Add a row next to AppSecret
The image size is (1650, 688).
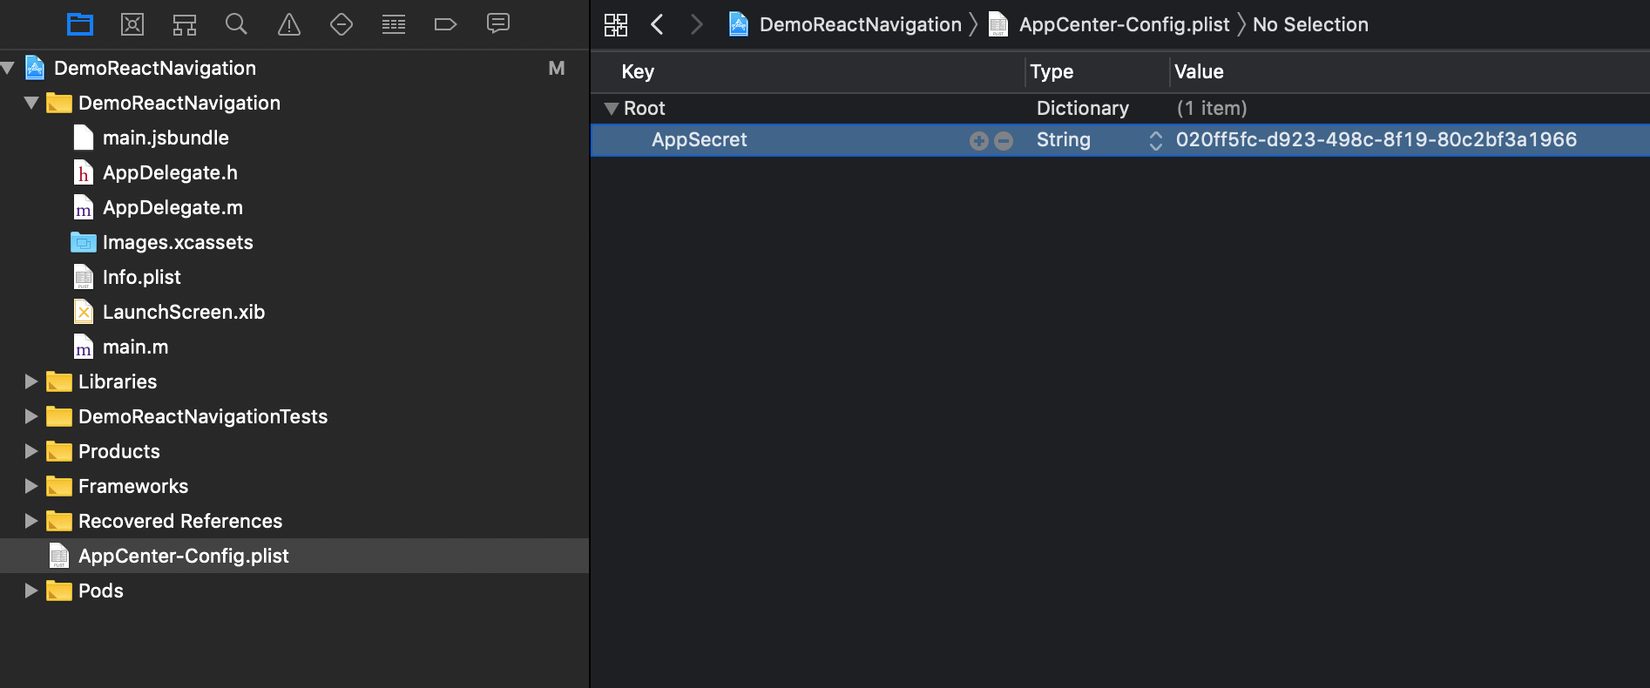pyautogui.click(x=979, y=141)
